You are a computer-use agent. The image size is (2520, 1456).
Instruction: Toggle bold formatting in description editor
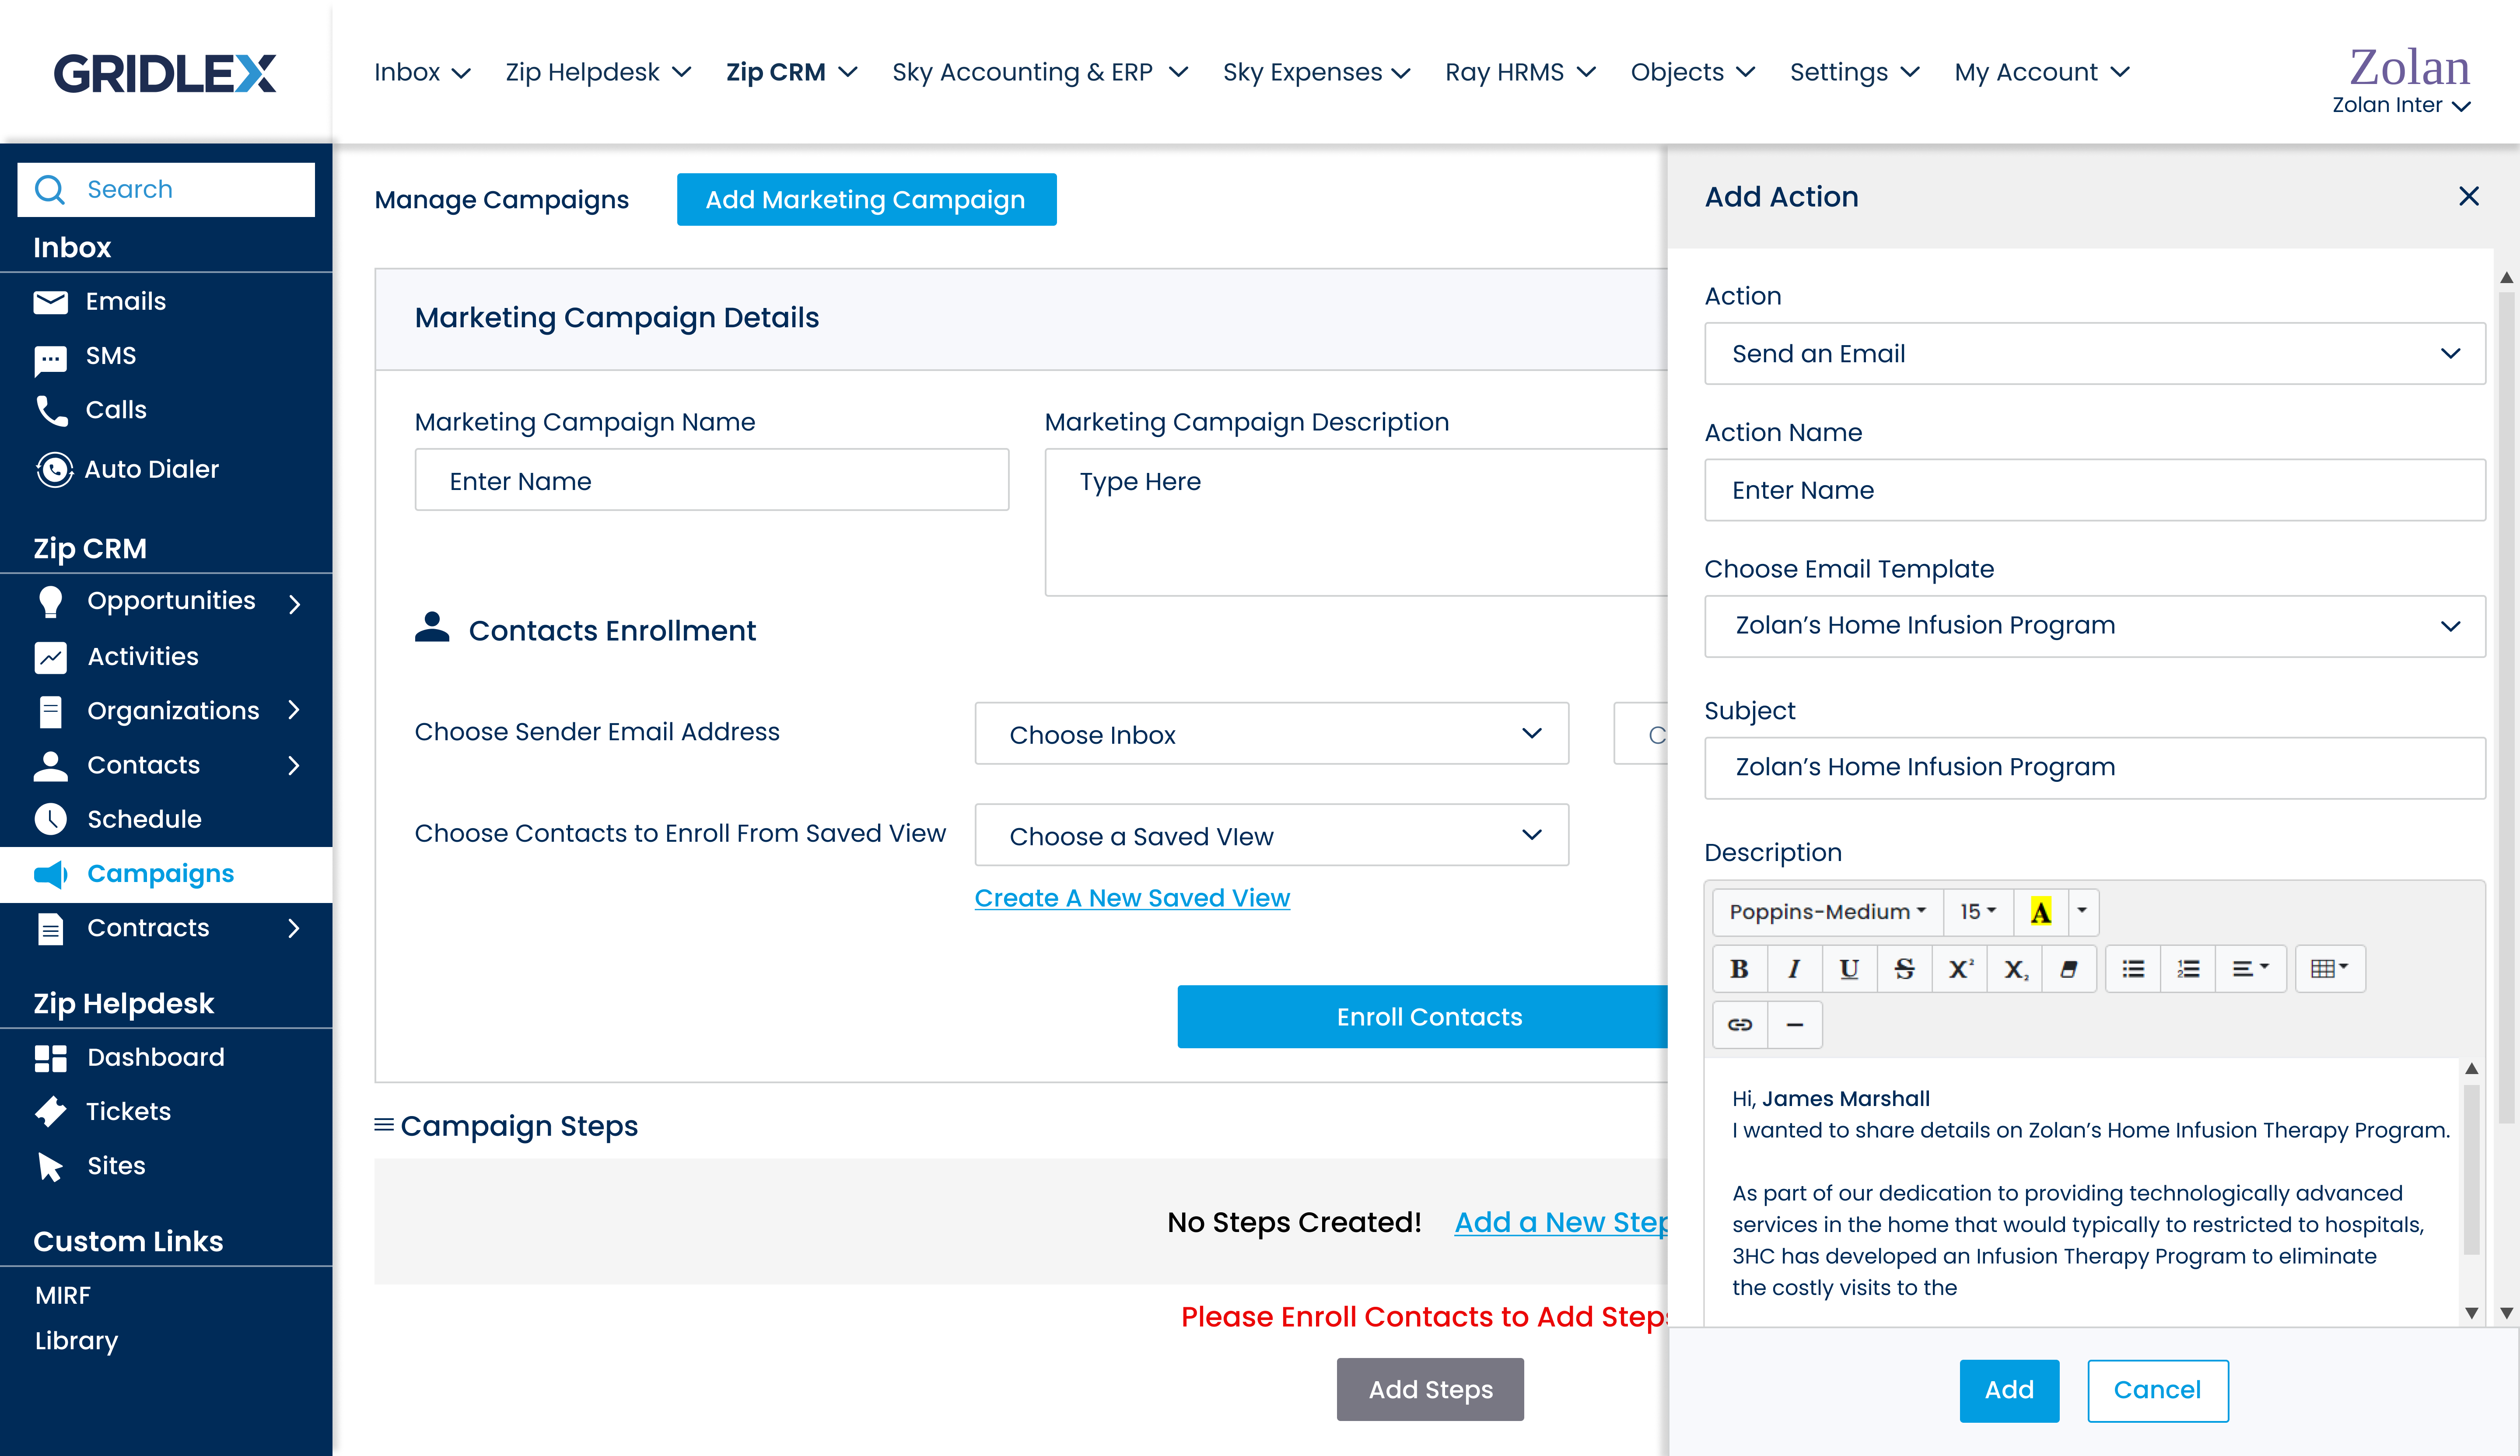coord(1739,969)
